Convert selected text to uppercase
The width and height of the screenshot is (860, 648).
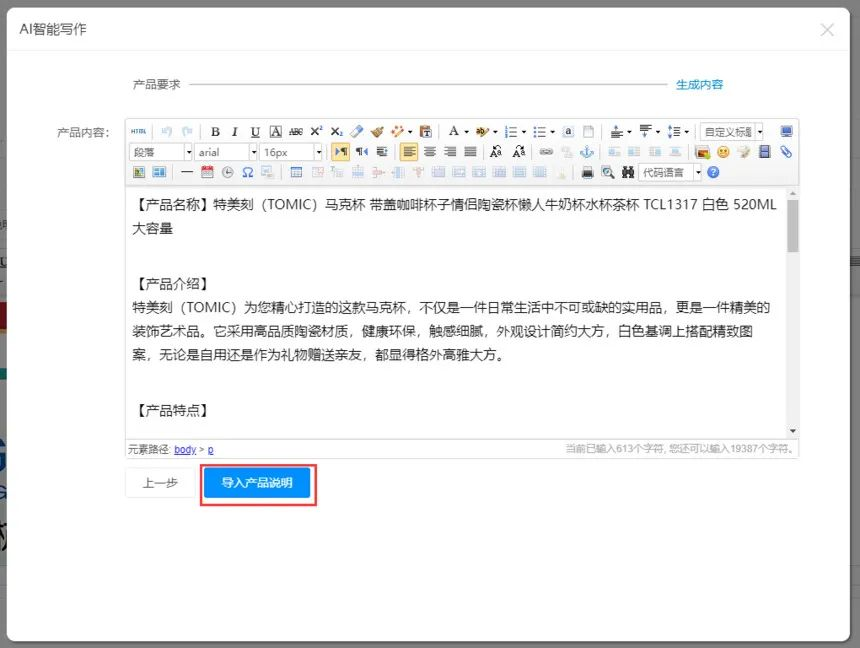tap(496, 152)
